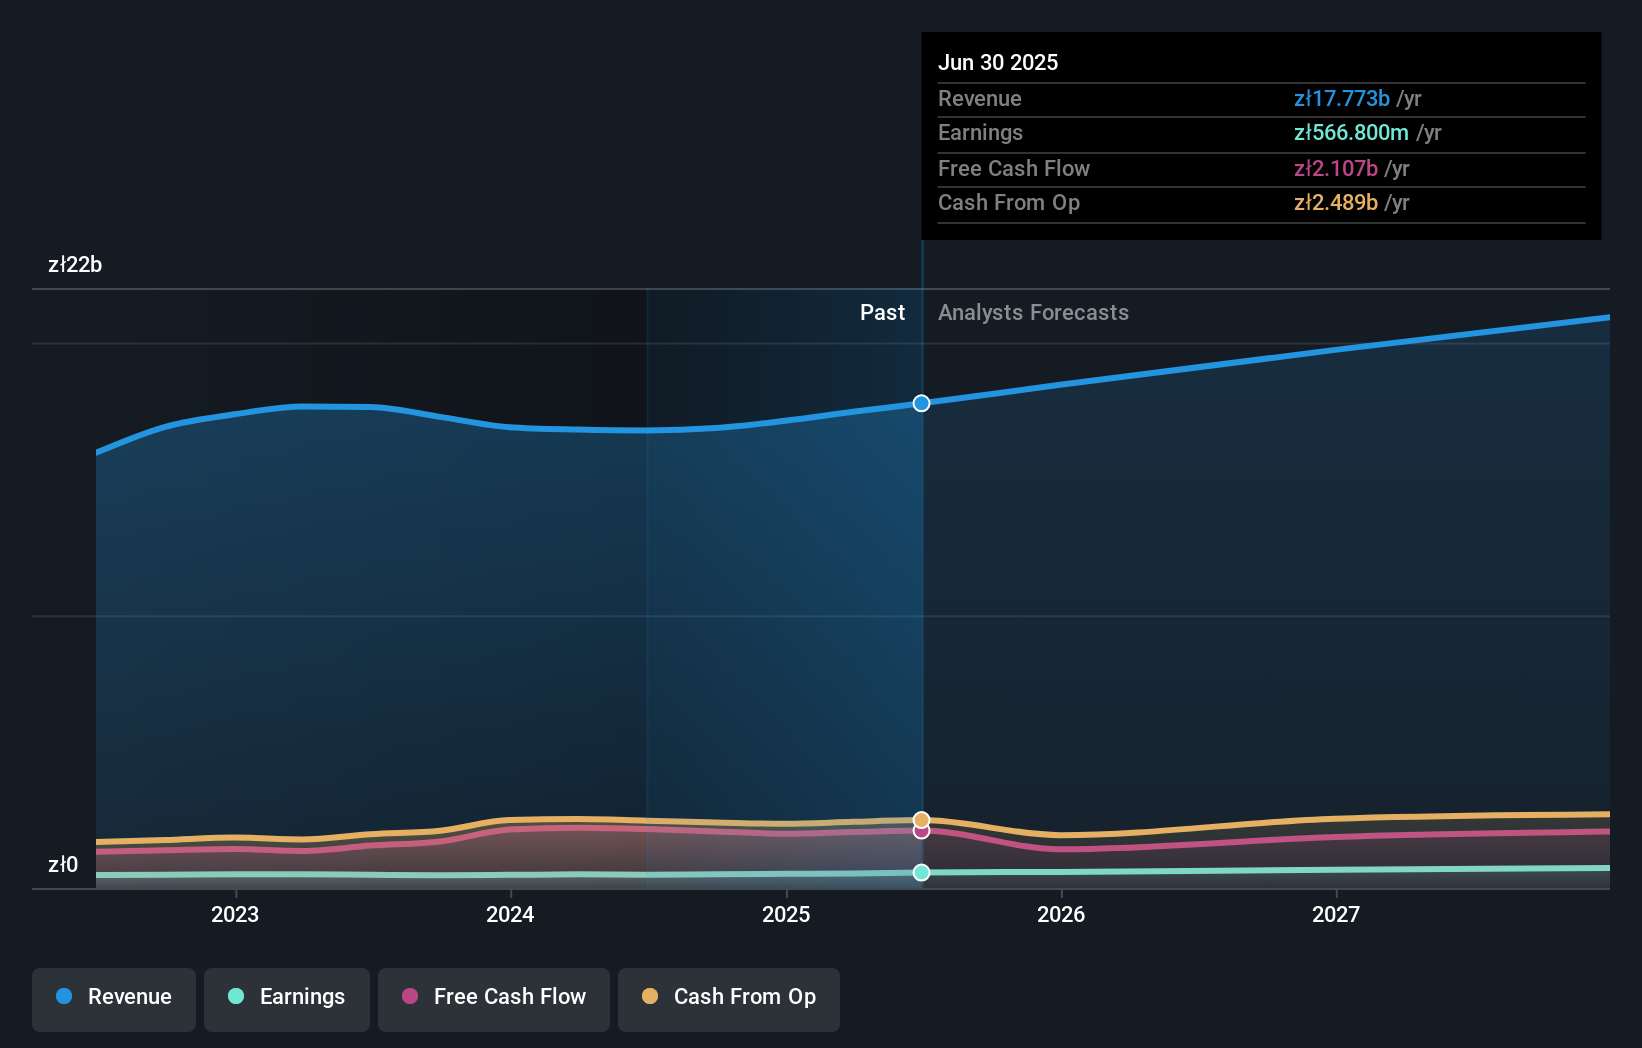Click the zł2.107b Free Cash Flow value
The height and width of the screenshot is (1048, 1642).
[x=1336, y=168]
